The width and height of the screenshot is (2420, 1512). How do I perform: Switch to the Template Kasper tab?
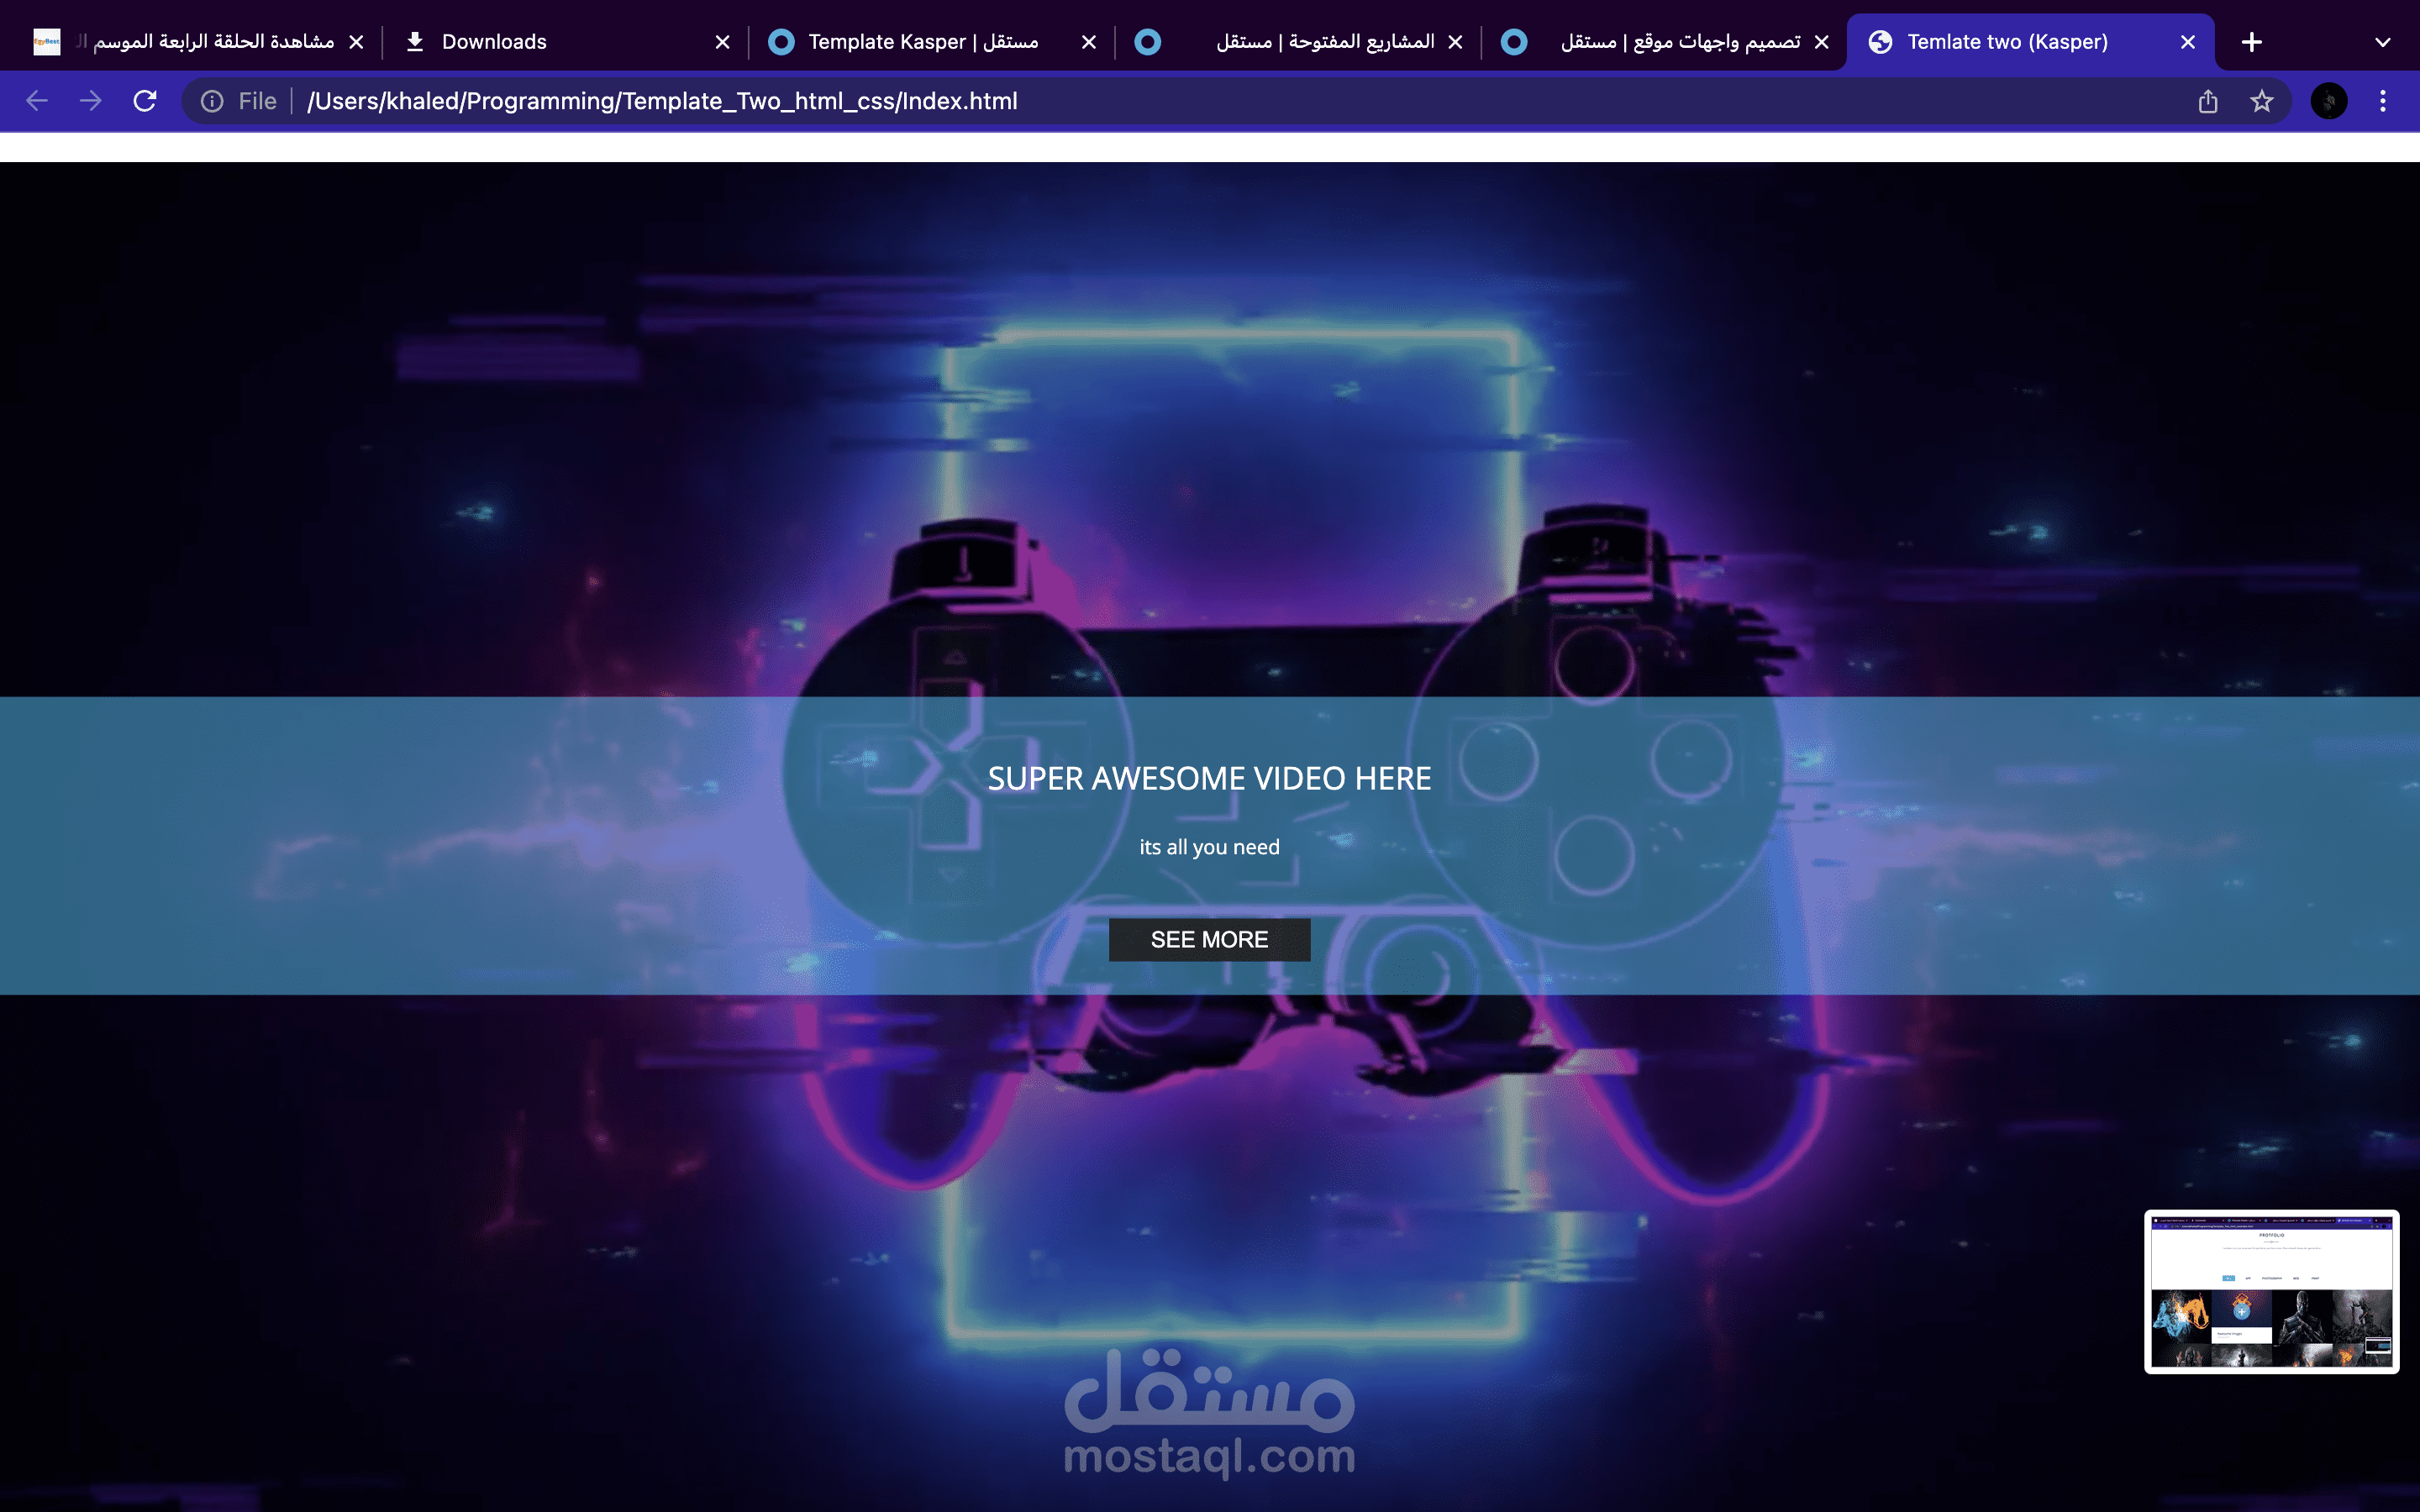click(922, 42)
